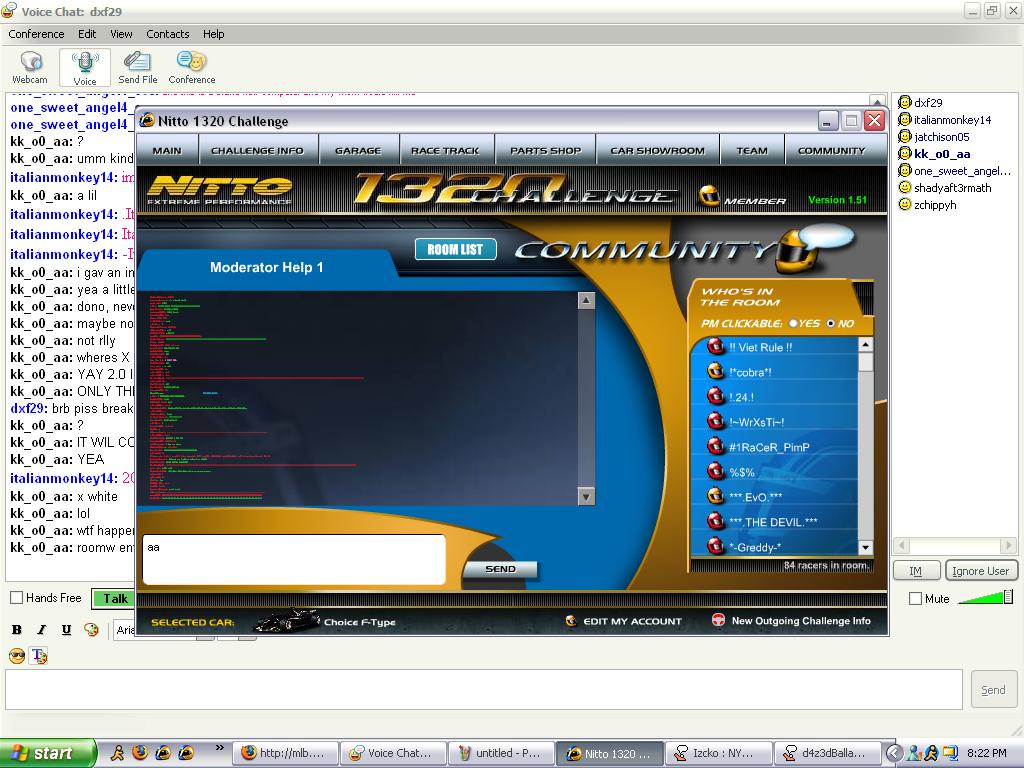Screen dimensions: 1024x768
Task: Set PM Clickable to NO
Action: click(831, 323)
